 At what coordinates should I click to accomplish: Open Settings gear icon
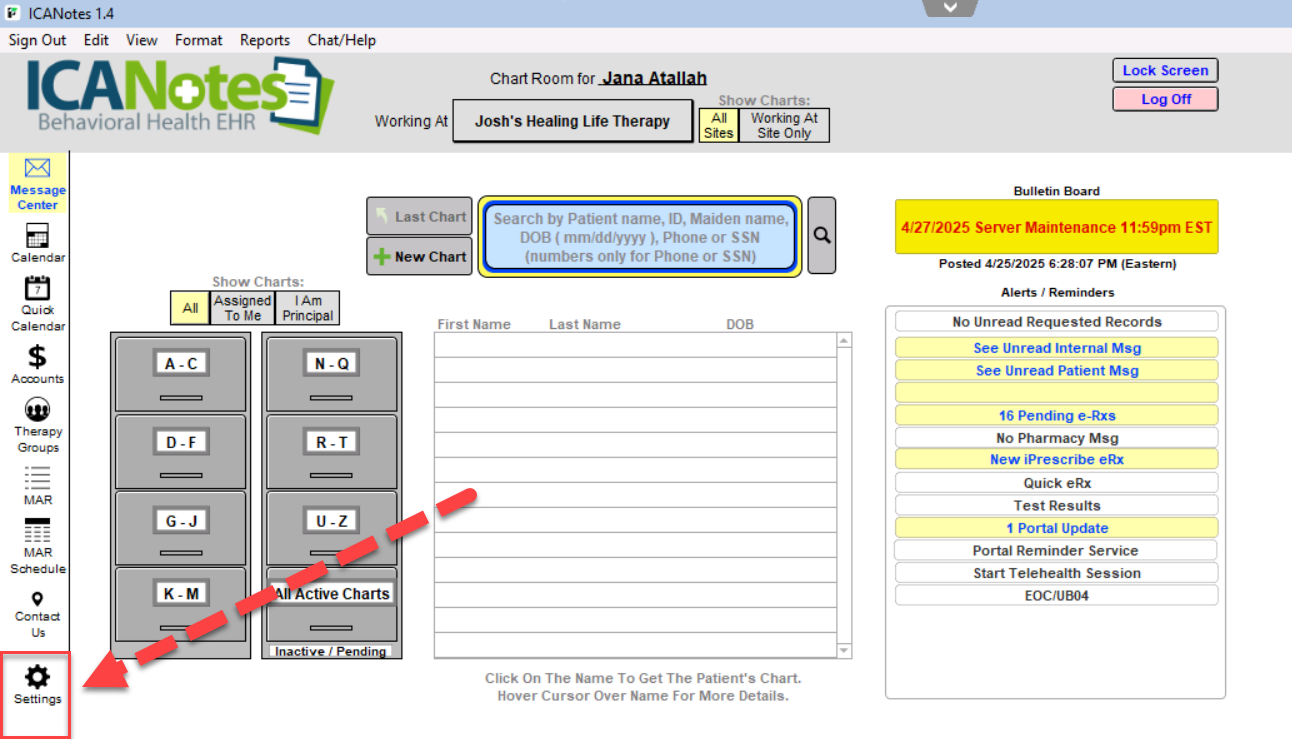point(37,677)
